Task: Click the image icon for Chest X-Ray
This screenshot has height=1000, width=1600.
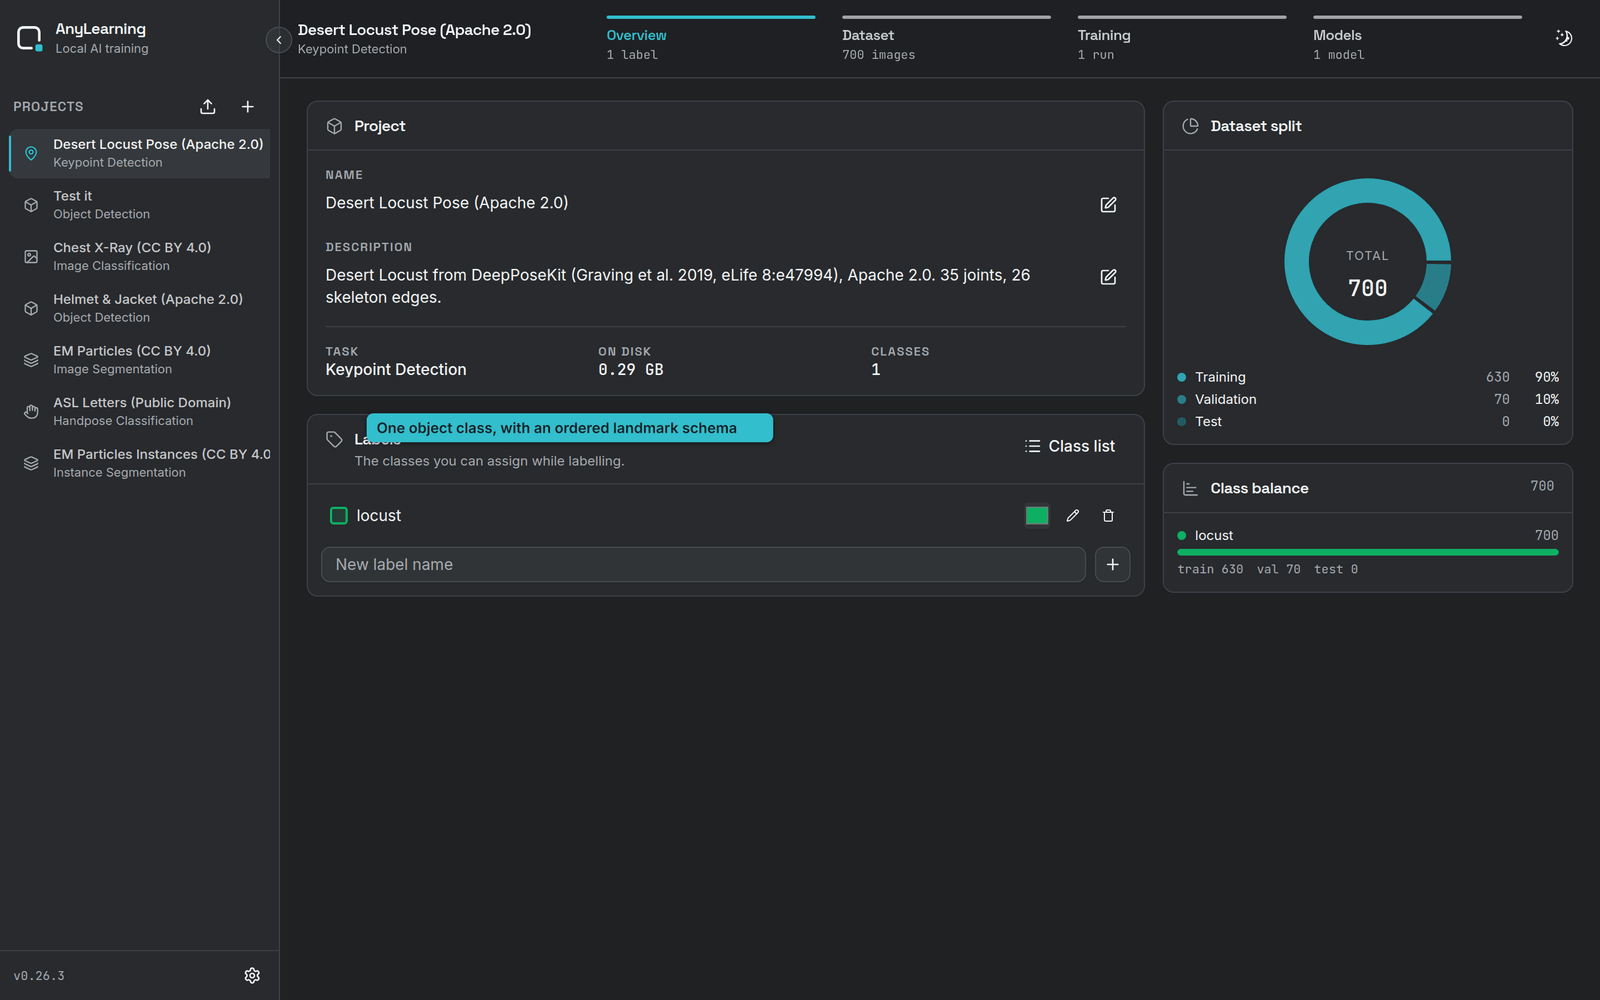Action: click(31, 257)
